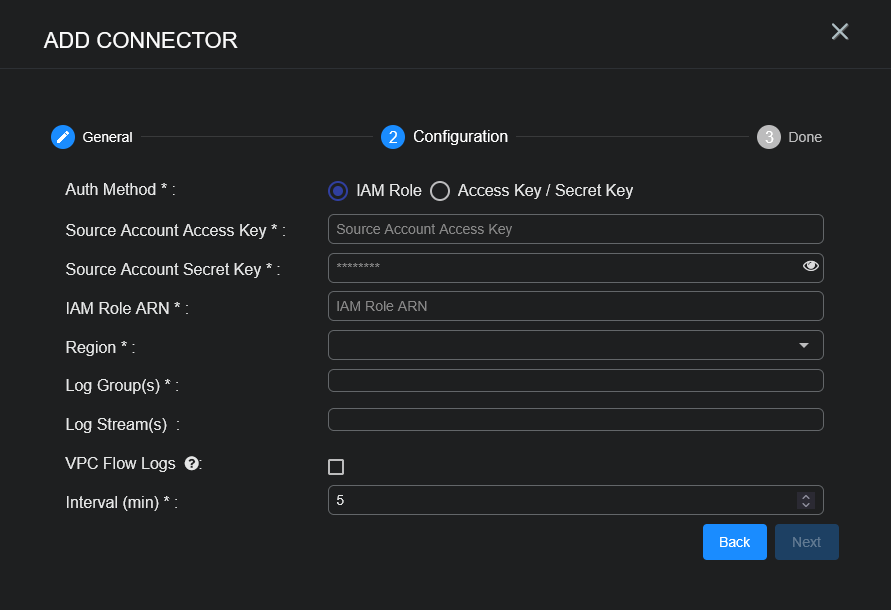
Task: Click the step 2 Configuration circle icon
Action: (393, 137)
